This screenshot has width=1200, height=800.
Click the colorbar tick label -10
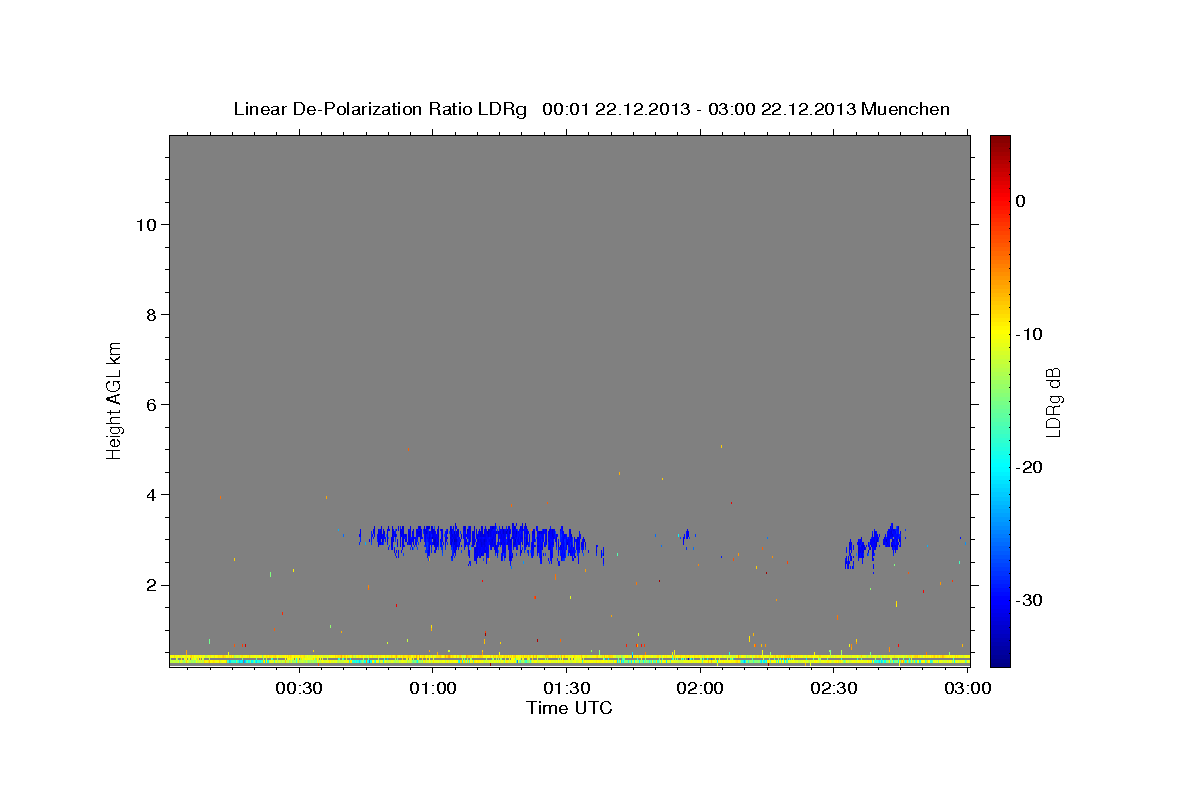(1030, 334)
